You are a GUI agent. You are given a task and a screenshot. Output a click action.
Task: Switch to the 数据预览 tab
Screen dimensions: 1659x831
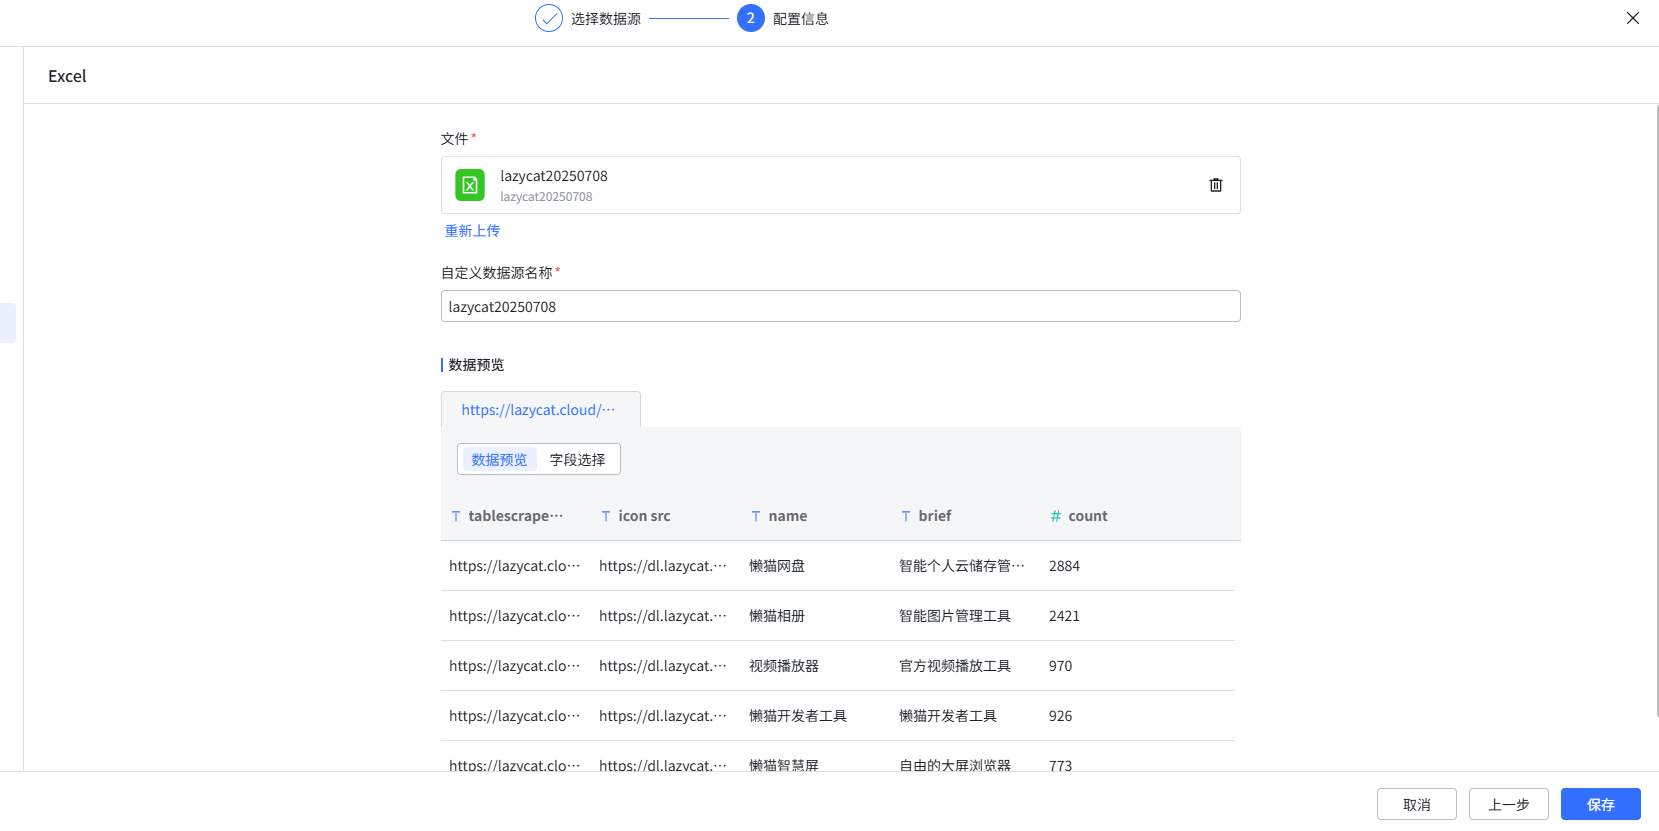[x=499, y=460]
